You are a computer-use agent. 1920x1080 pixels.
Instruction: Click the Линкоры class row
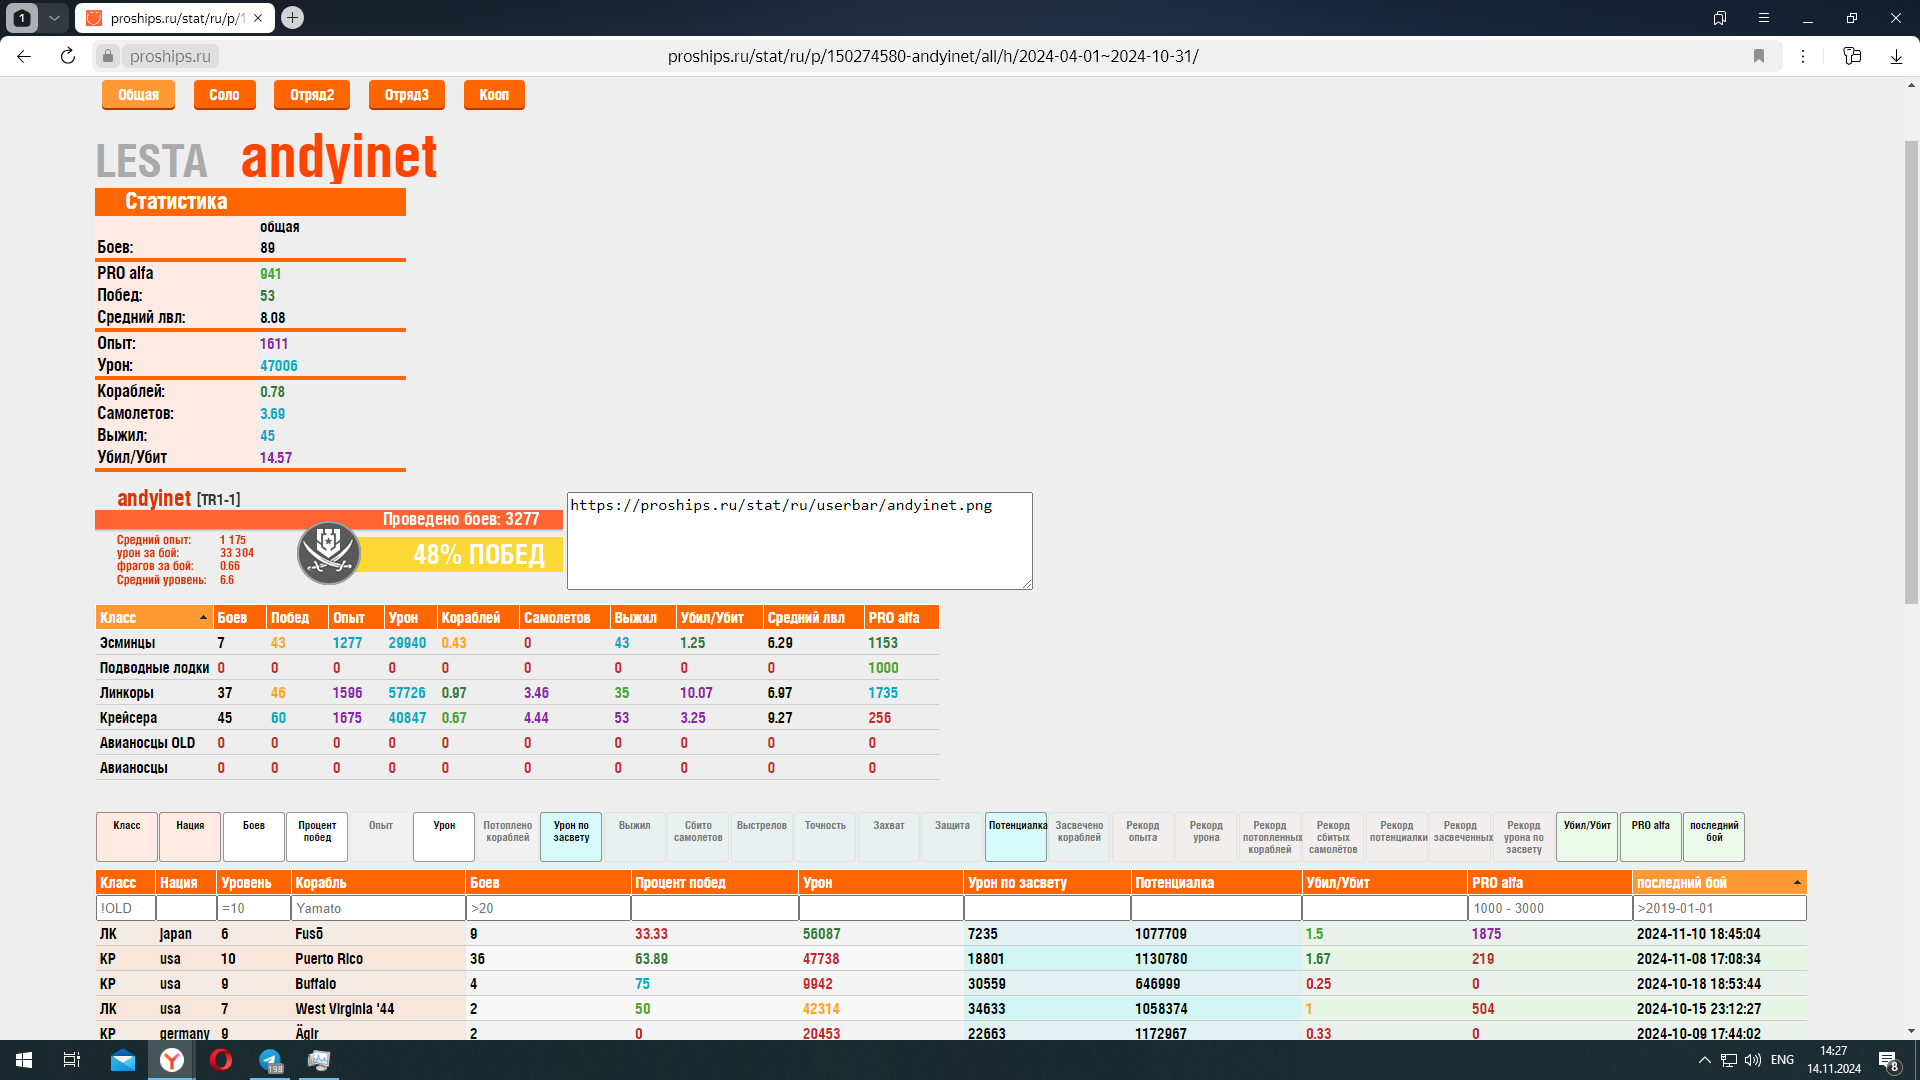click(517, 692)
